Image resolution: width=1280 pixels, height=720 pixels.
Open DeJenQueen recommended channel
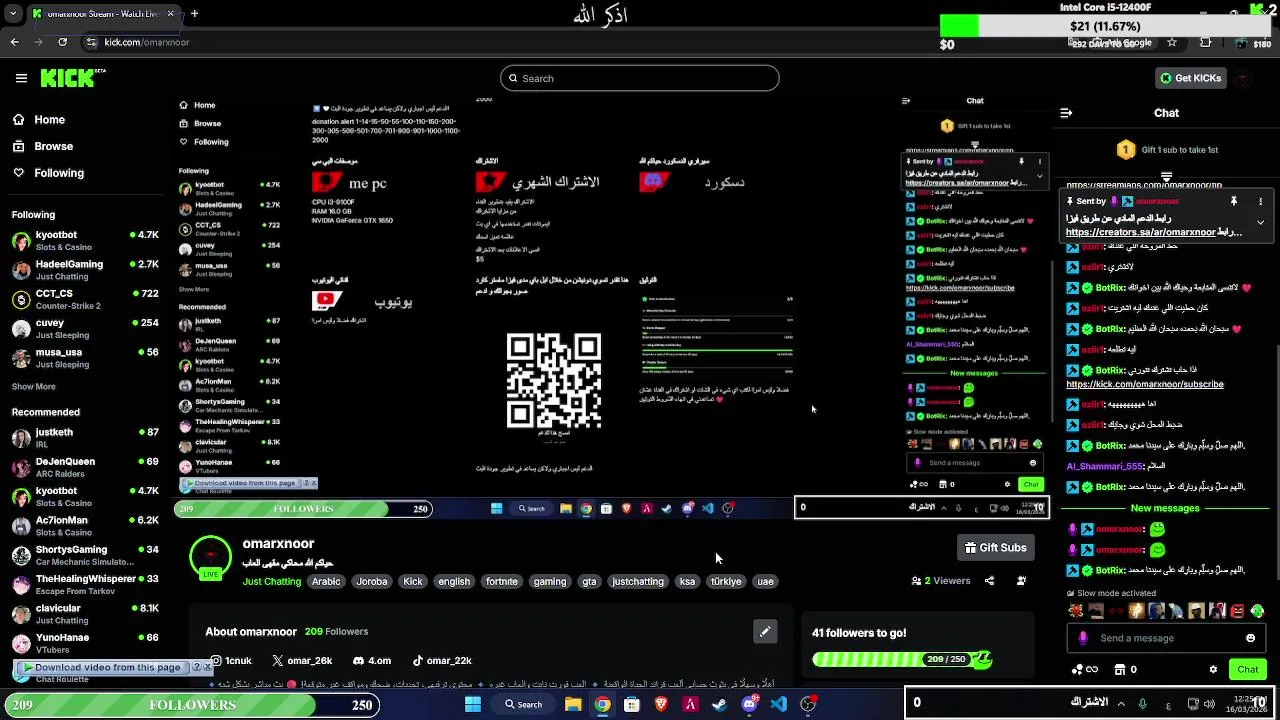pos(85,467)
